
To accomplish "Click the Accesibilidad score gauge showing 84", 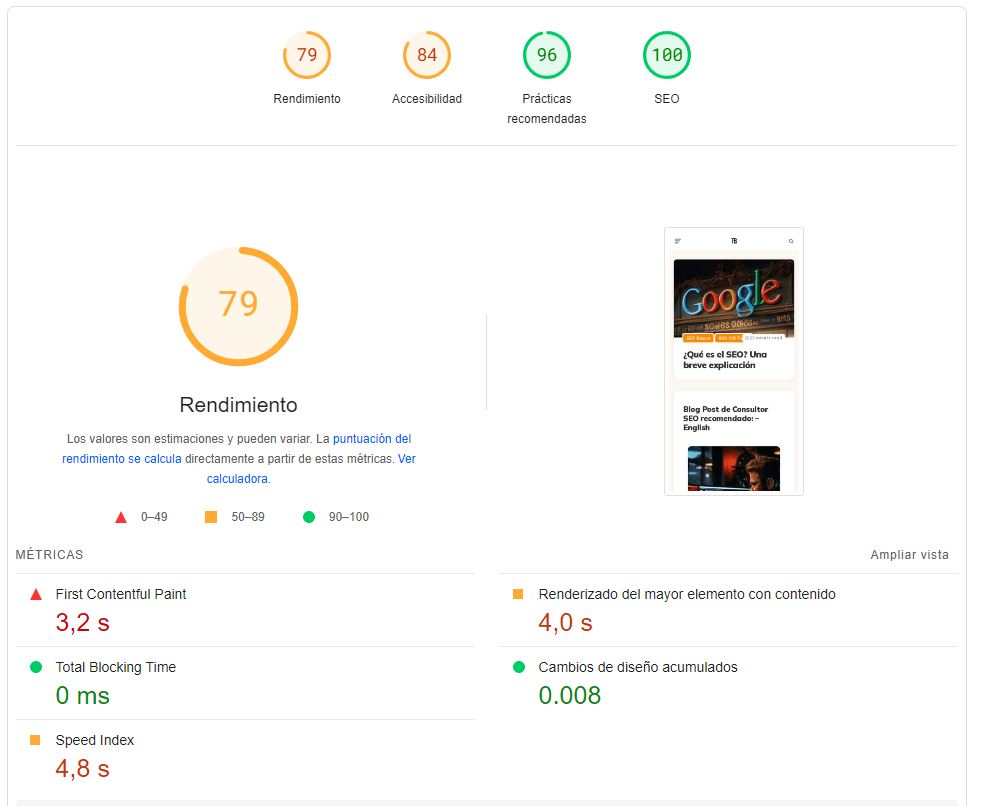I will (427, 55).
